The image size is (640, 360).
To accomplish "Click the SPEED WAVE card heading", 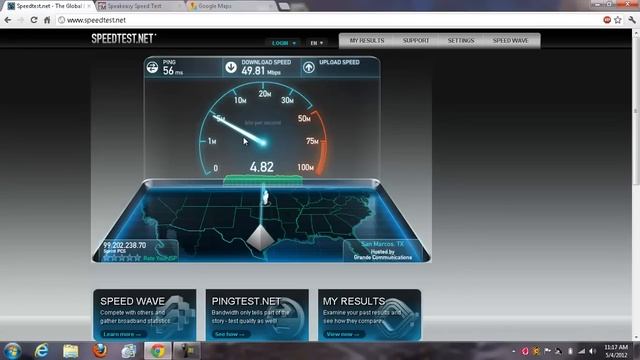I will click(132, 301).
